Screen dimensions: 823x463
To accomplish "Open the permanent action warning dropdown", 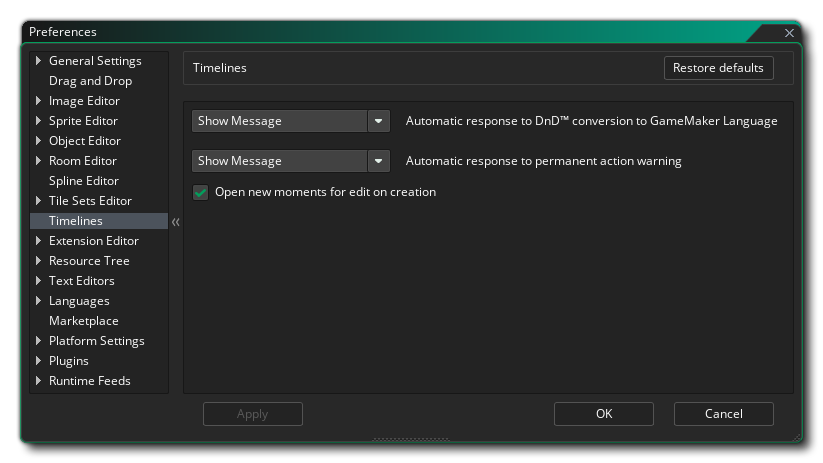I will (378, 161).
